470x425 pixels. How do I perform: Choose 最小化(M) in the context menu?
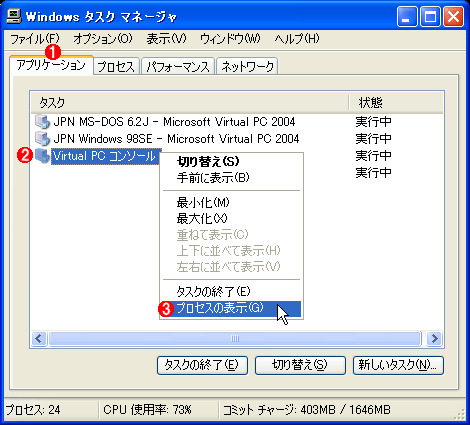(x=203, y=202)
